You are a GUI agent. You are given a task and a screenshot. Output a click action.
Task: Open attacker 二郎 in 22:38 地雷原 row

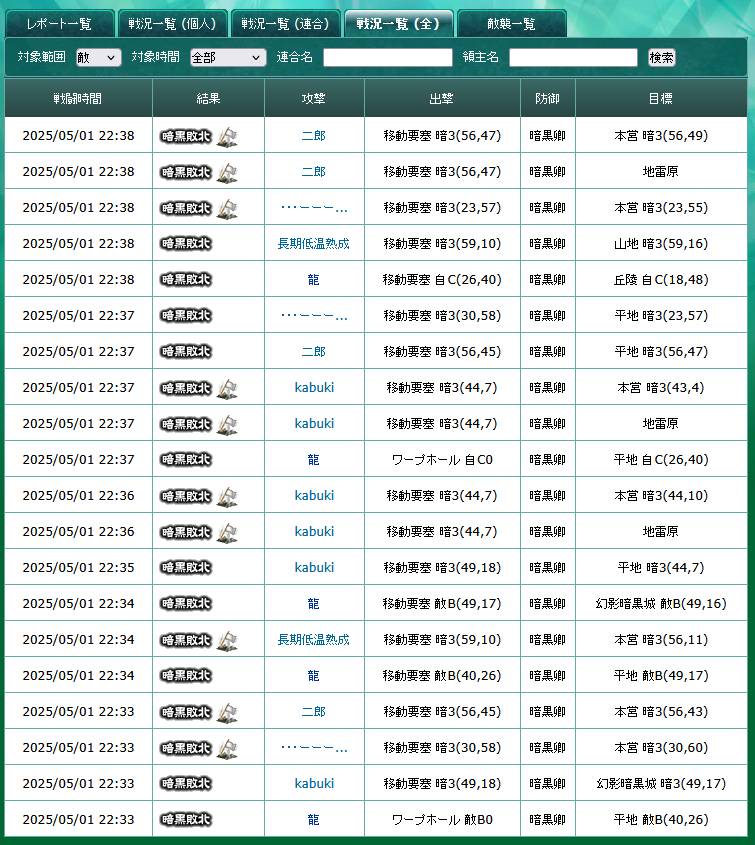point(314,172)
